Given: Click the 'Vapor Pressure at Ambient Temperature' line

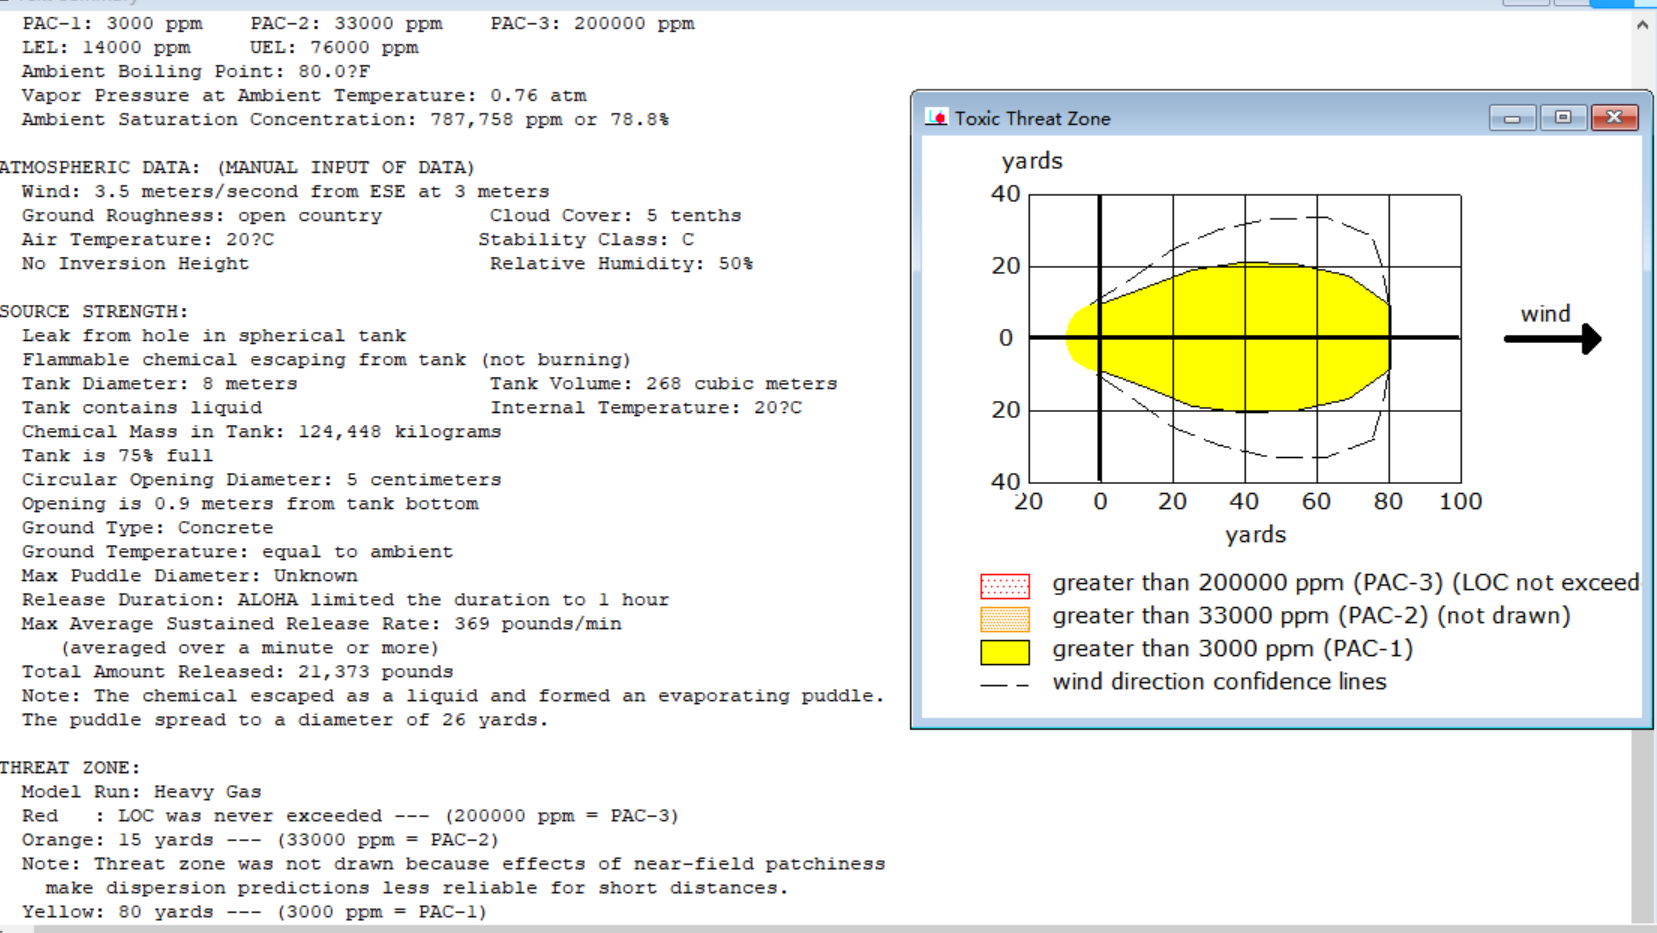Looking at the screenshot, I should [x=304, y=95].
